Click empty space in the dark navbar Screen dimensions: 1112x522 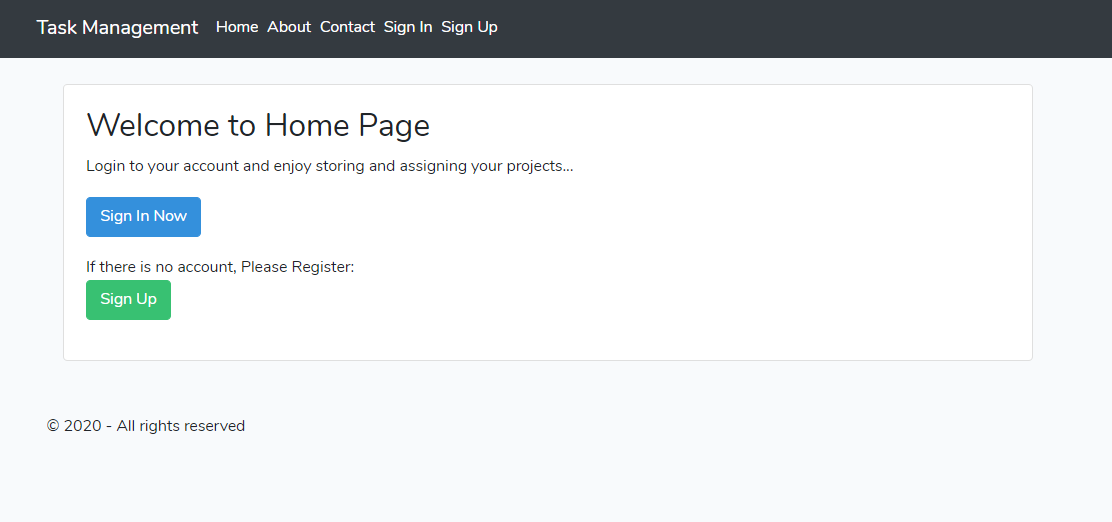coord(780,28)
